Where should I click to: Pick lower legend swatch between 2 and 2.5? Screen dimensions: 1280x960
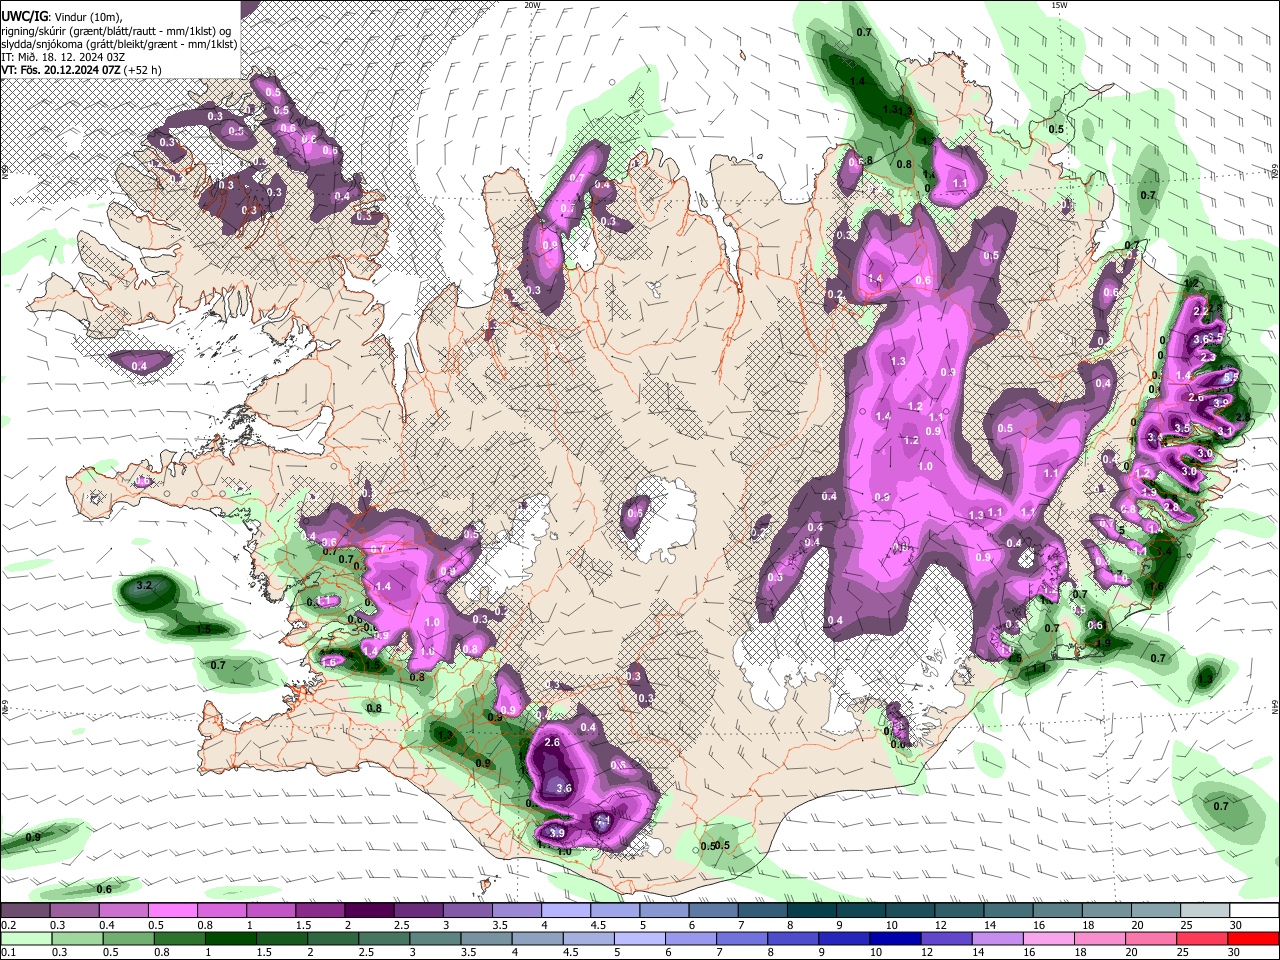click(333, 939)
